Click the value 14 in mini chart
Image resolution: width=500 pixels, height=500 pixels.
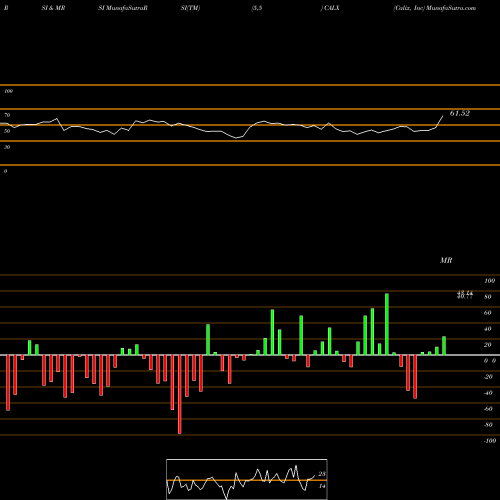click(x=322, y=486)
